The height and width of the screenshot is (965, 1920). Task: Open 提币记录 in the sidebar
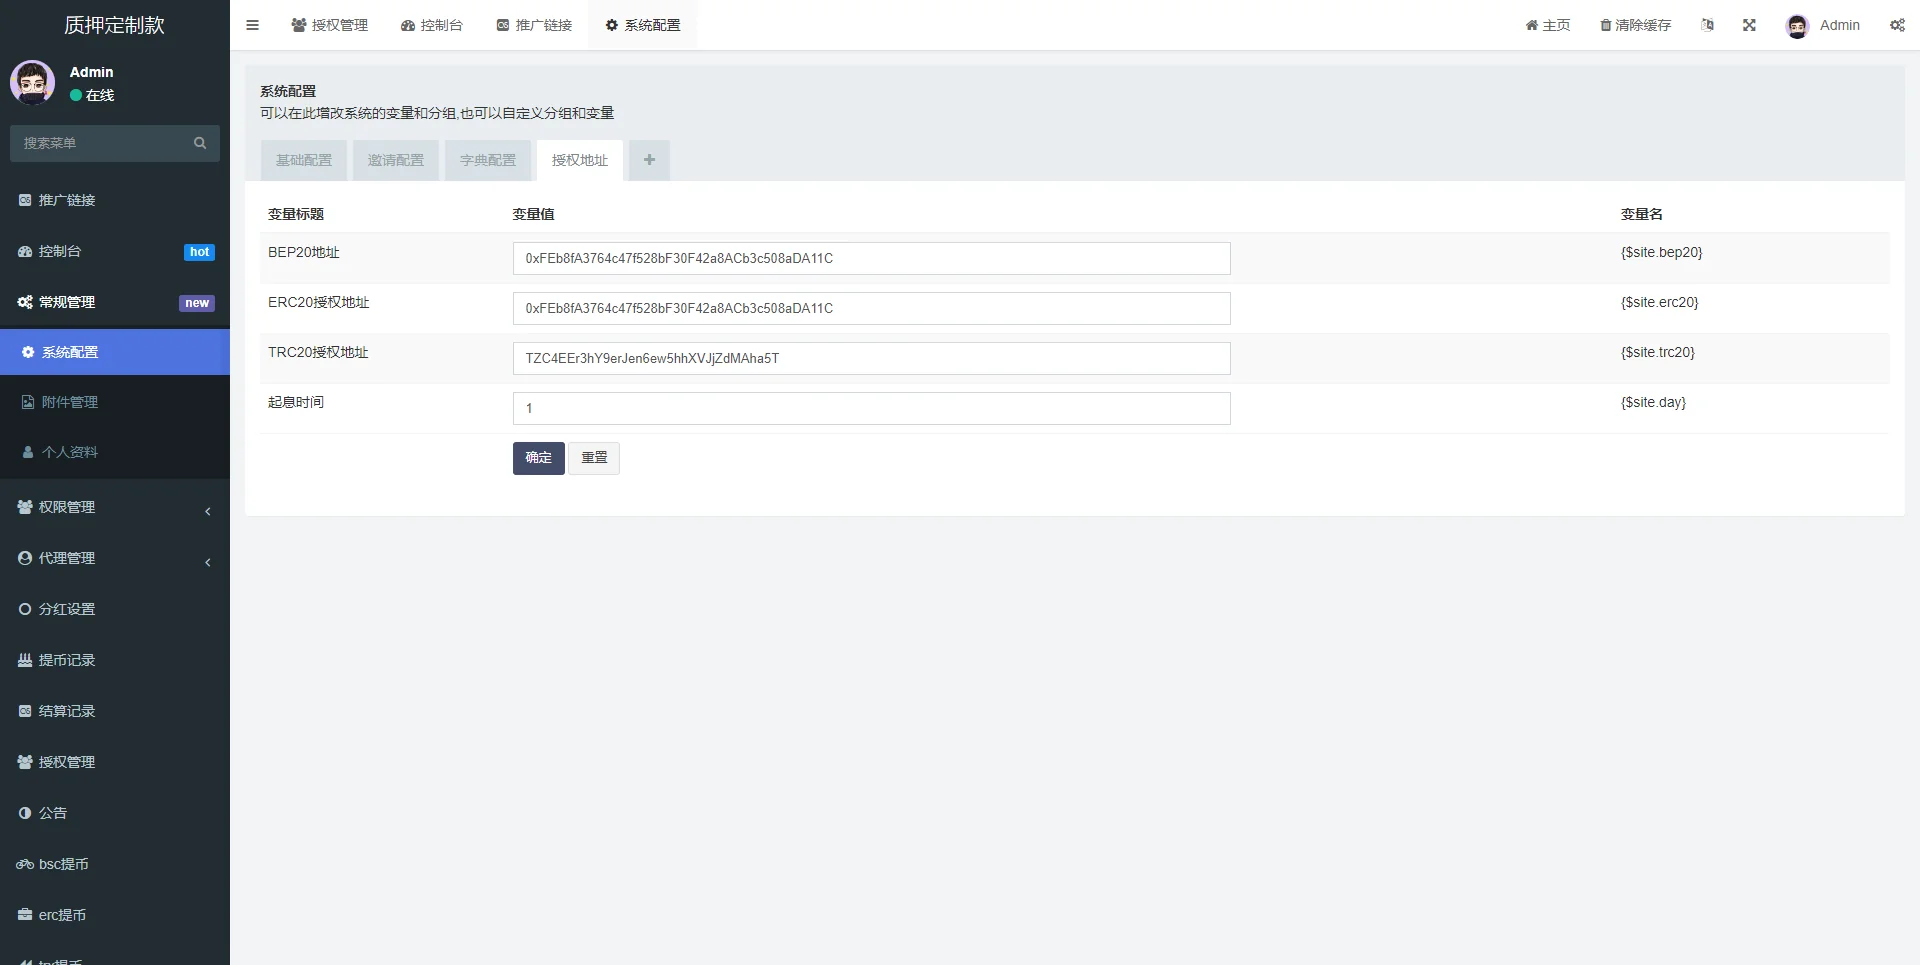pyautogui.click(x=67, y=660)
